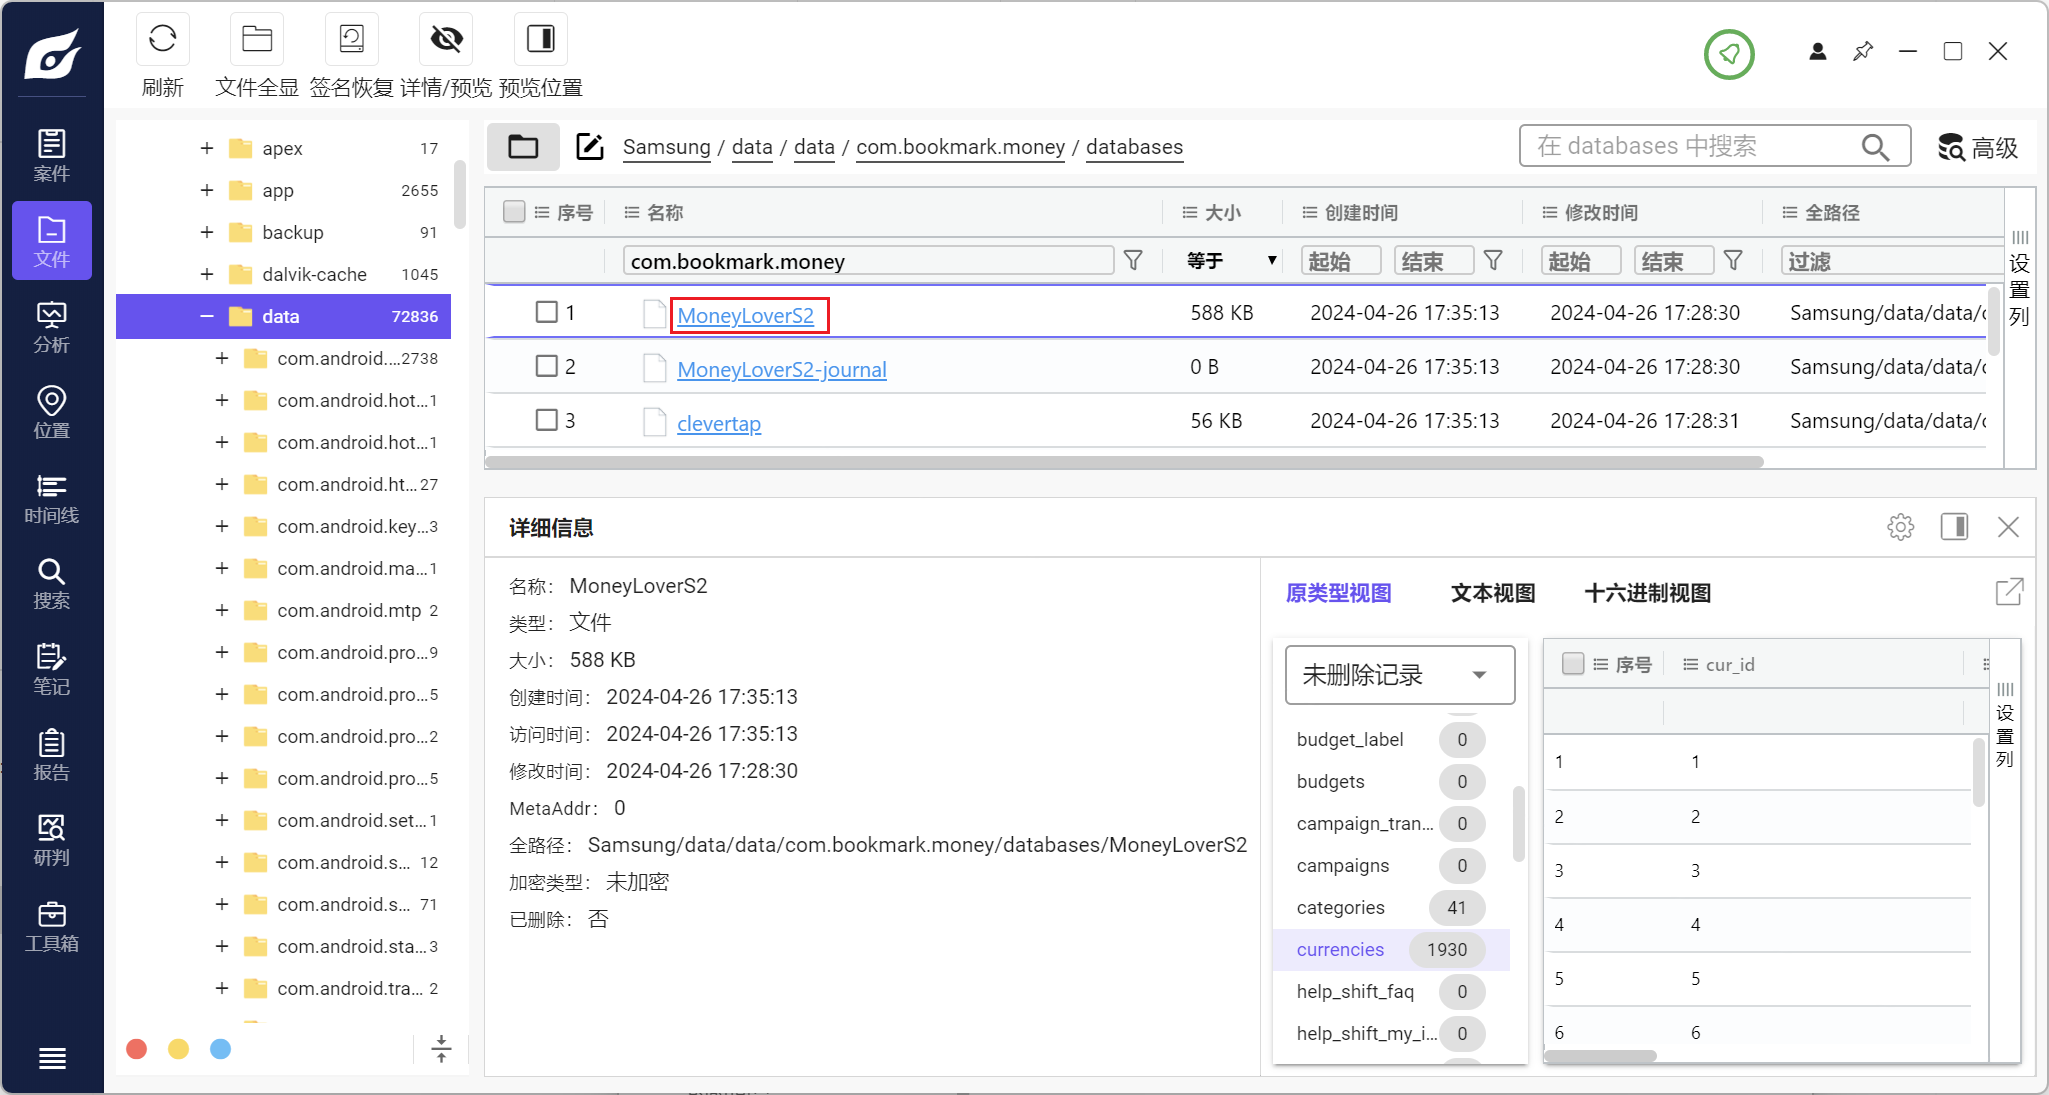This screenshot has width=2049, height=1095.
Task: Tick checkbox for row 1 MoneyLoverS2
Action: (x=546, y=312)
